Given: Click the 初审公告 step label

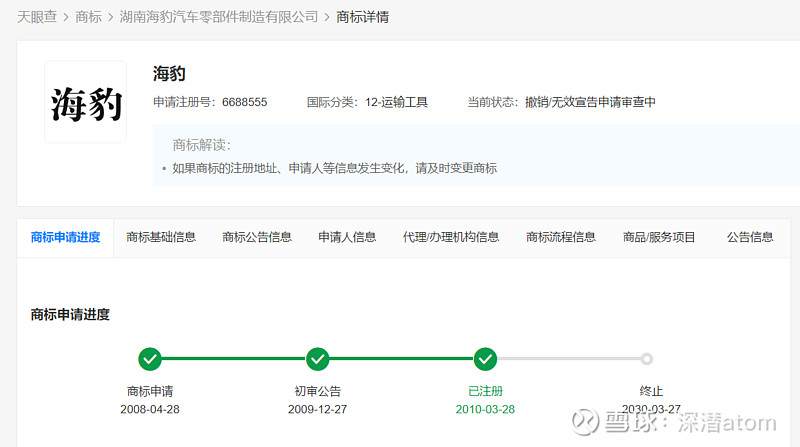Looking at the screenshot, I should pos(317,391).
